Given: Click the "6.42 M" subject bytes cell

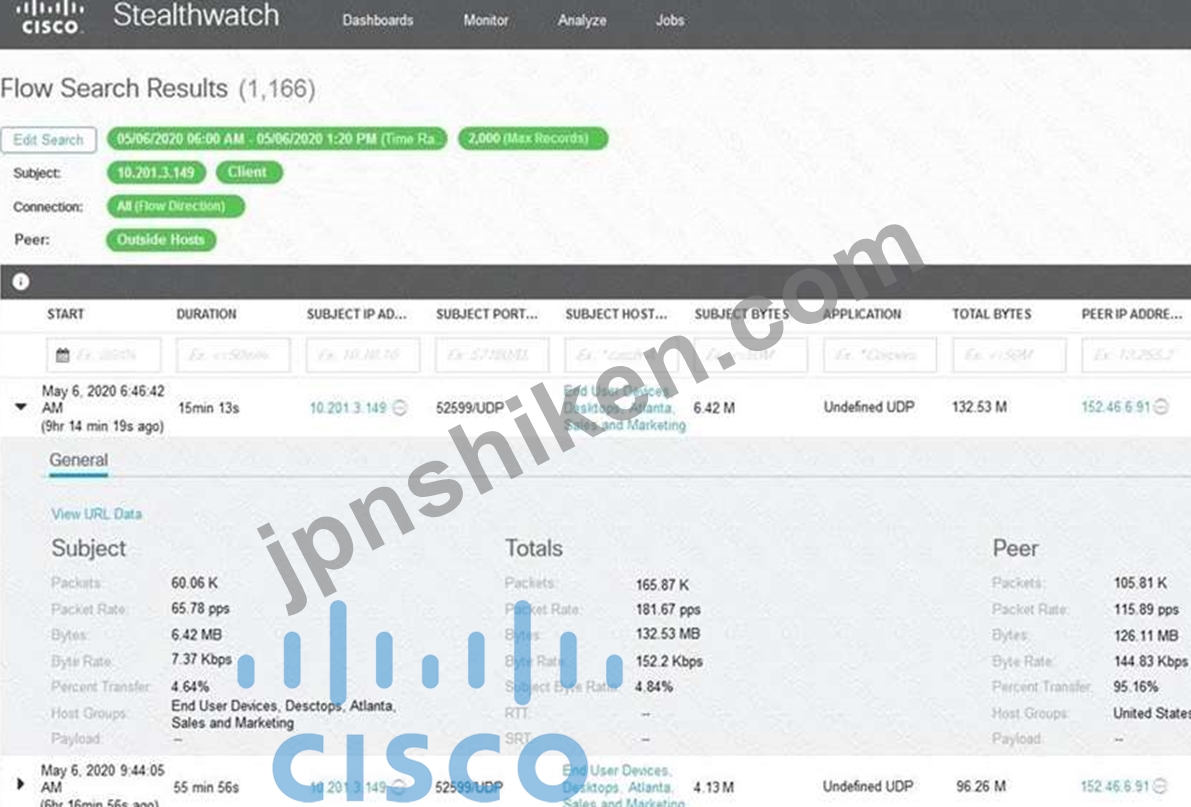Looking at the screenshot, I should coord(714,408).
